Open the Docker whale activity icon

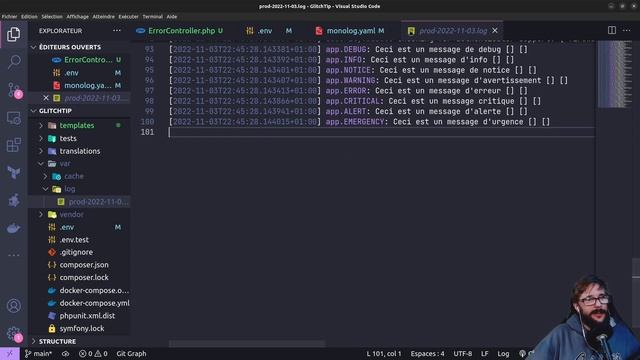[x=13, y=228]
